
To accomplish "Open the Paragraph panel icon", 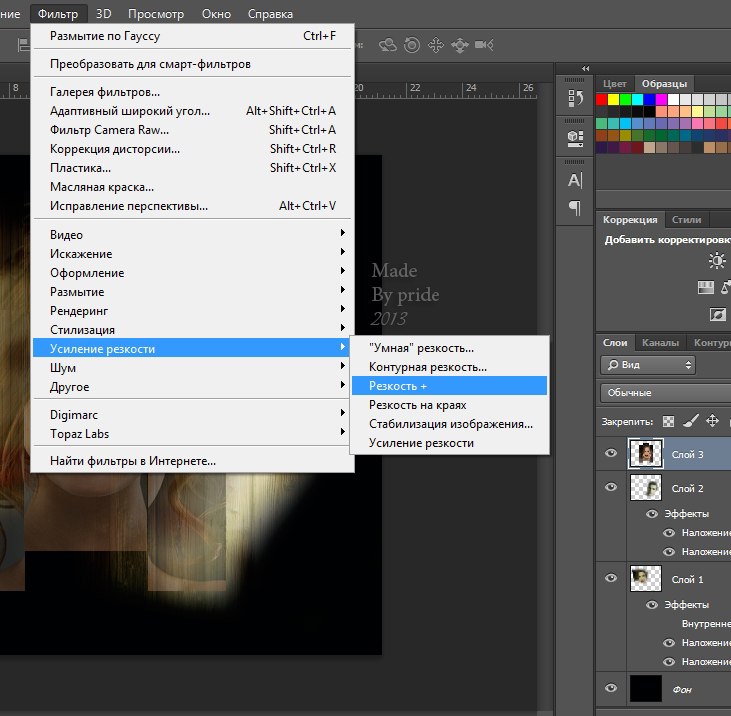I will pos(575,208).
